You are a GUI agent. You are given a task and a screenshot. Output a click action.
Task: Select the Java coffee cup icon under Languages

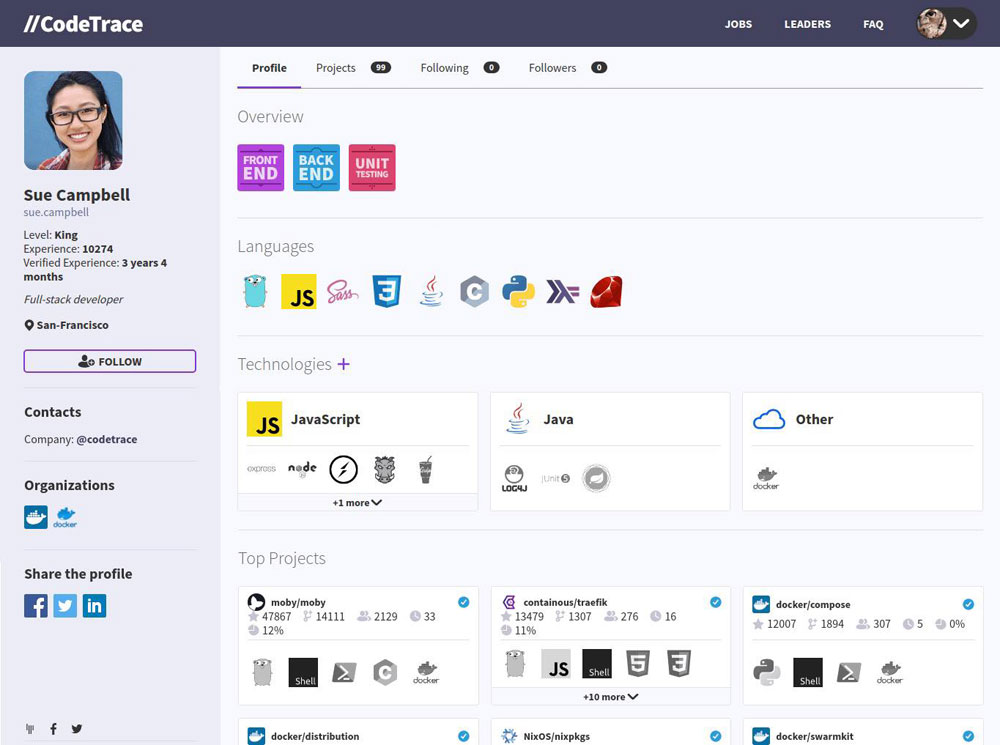tap(431, 291)
